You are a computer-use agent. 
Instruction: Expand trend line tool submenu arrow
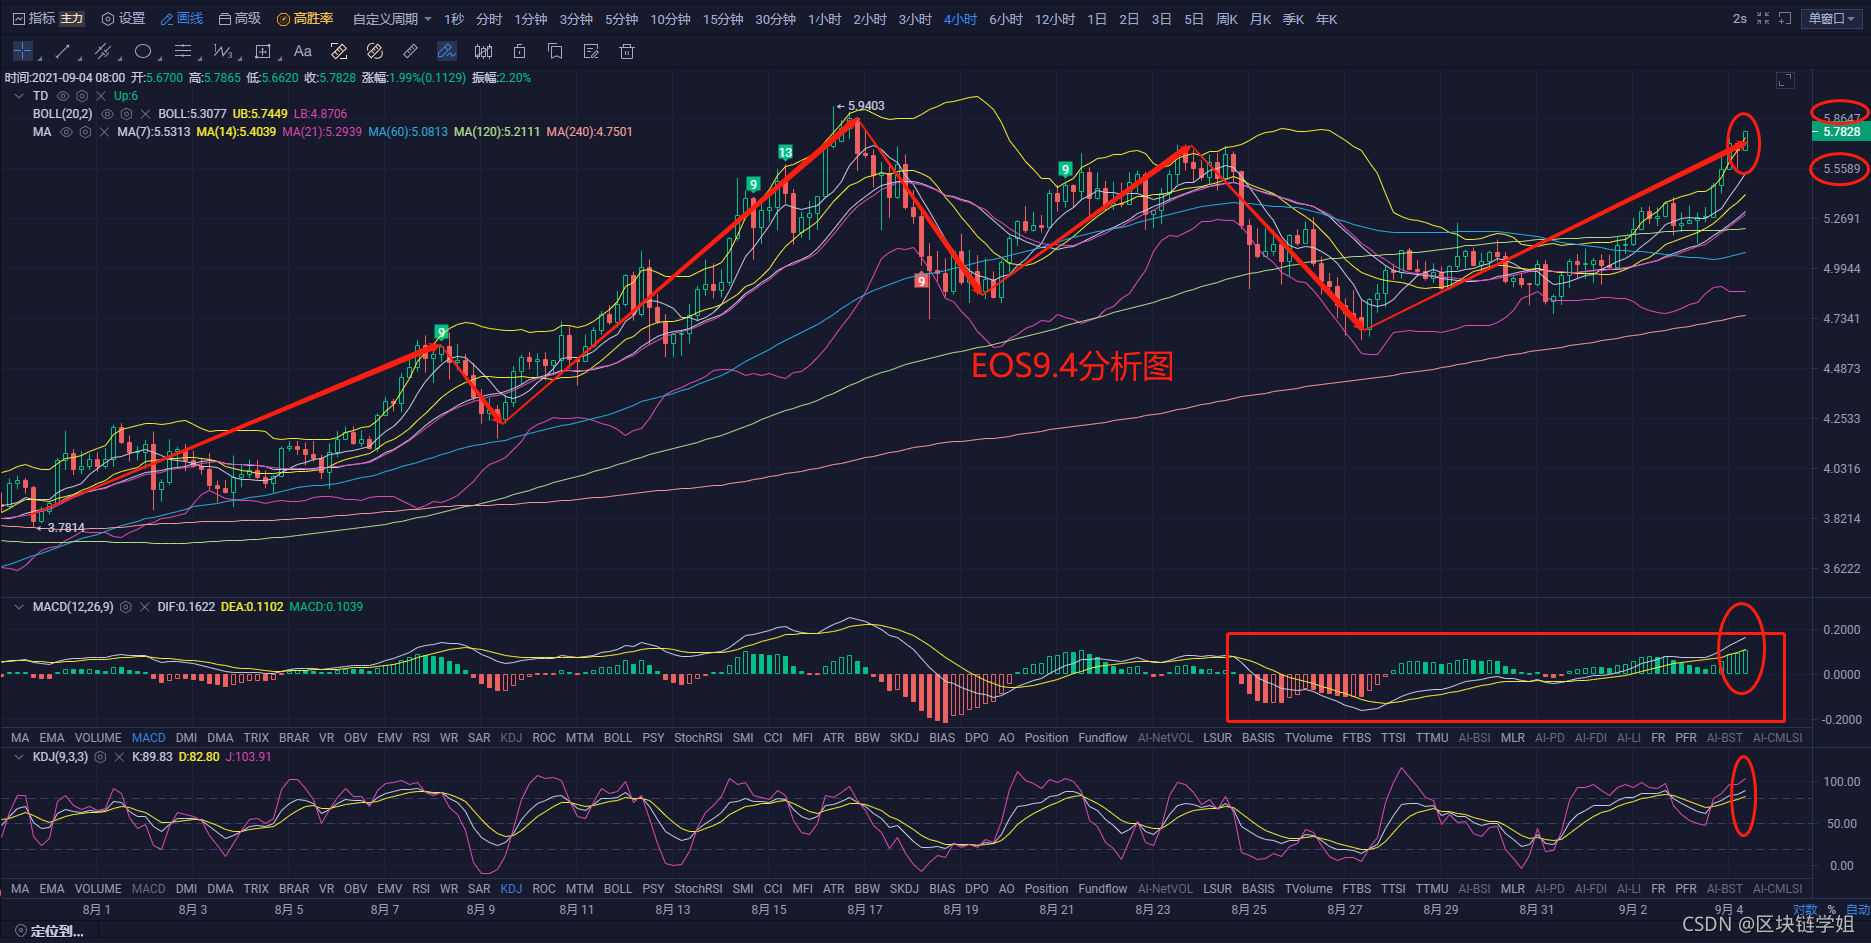click(78, 58)
